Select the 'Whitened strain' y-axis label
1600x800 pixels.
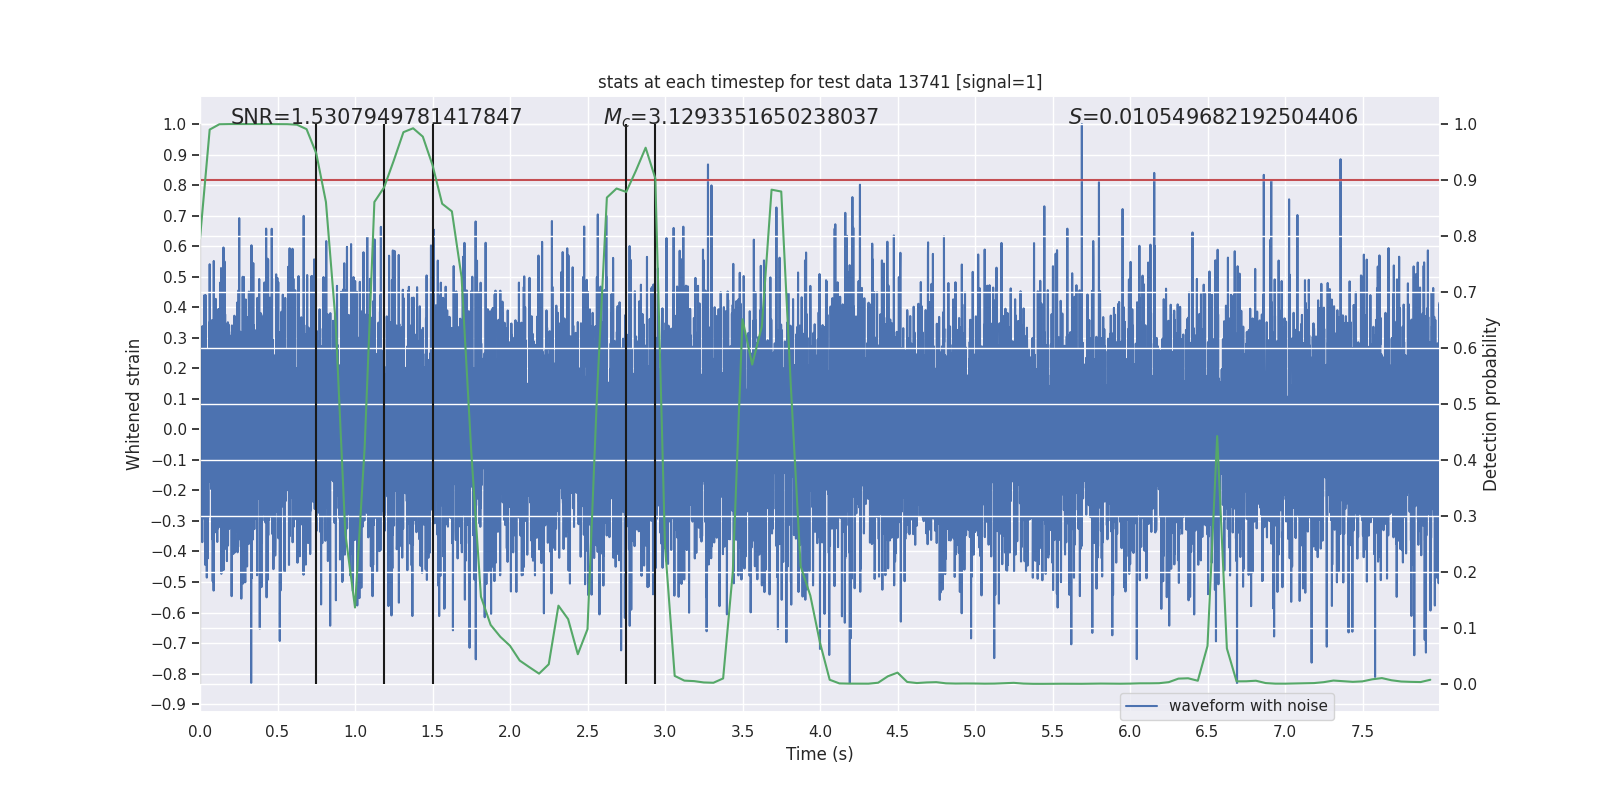click(134, 404)
